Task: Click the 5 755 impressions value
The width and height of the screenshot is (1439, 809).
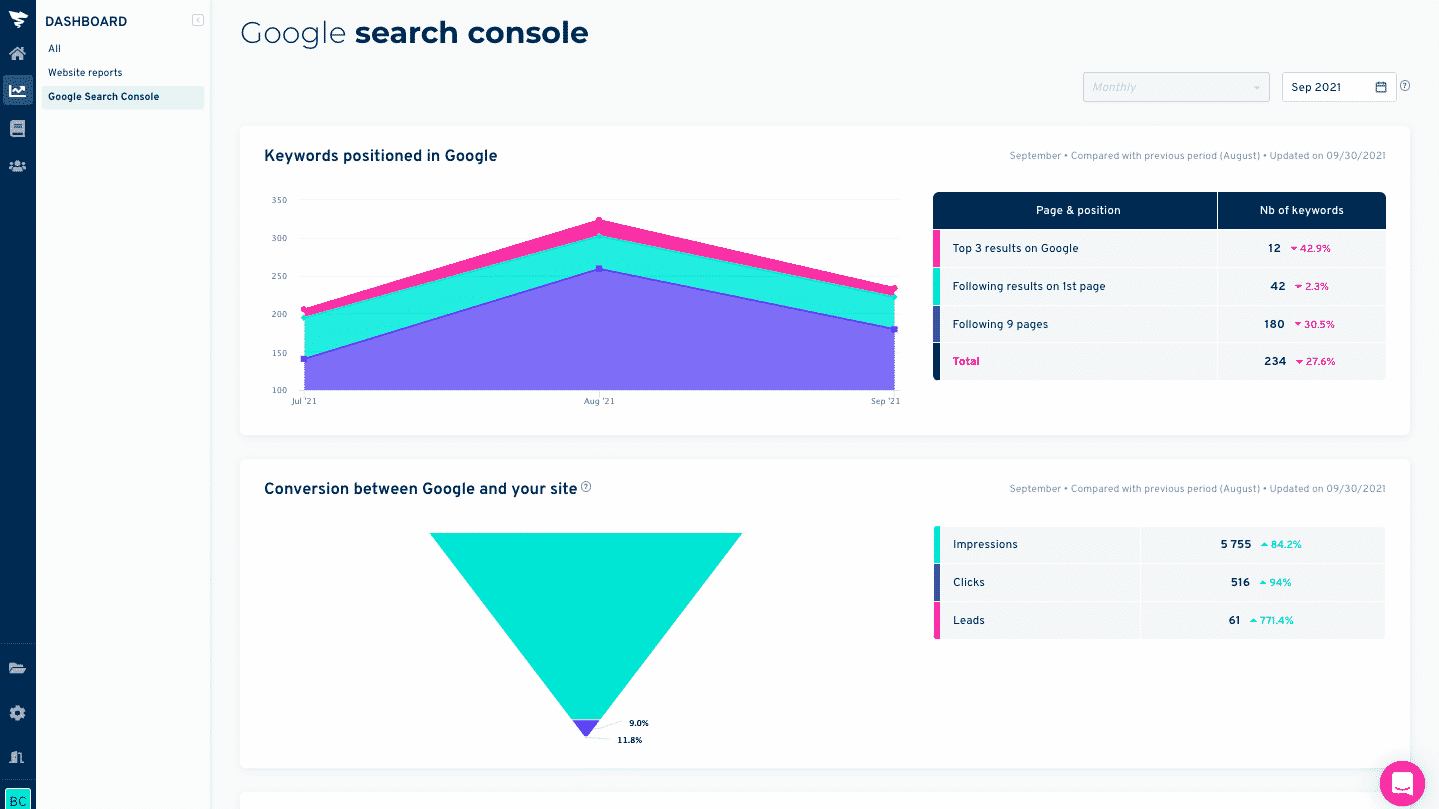Action: point(1235,545)
